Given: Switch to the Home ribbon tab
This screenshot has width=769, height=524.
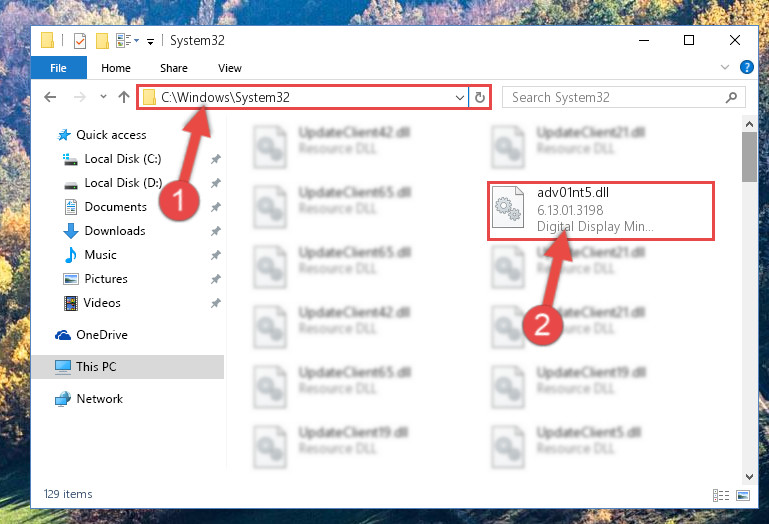Looking at the screenshot, I should point(116,68).
